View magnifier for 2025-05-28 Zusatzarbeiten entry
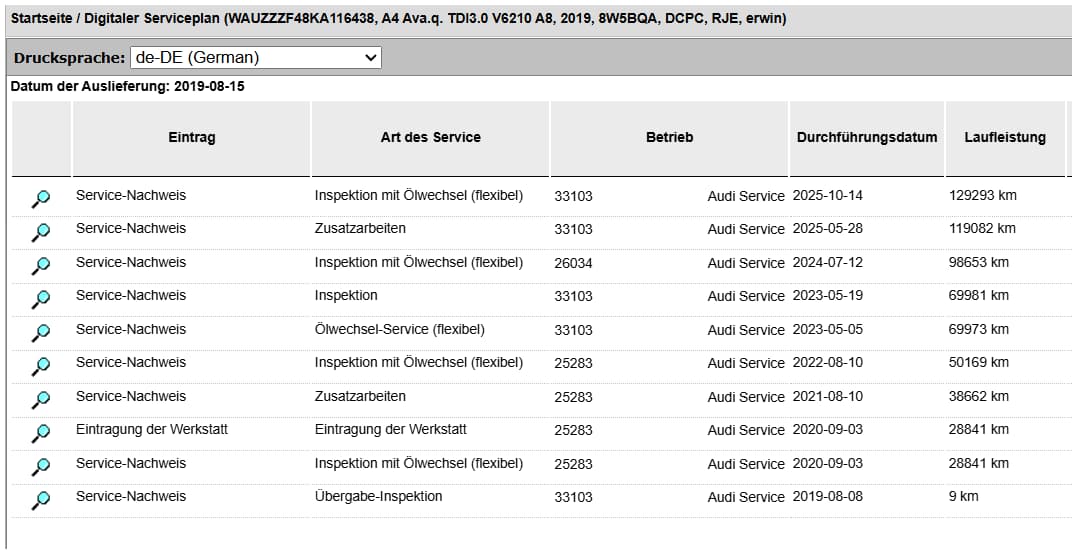 pyautogui.click(x=41, y=232)
